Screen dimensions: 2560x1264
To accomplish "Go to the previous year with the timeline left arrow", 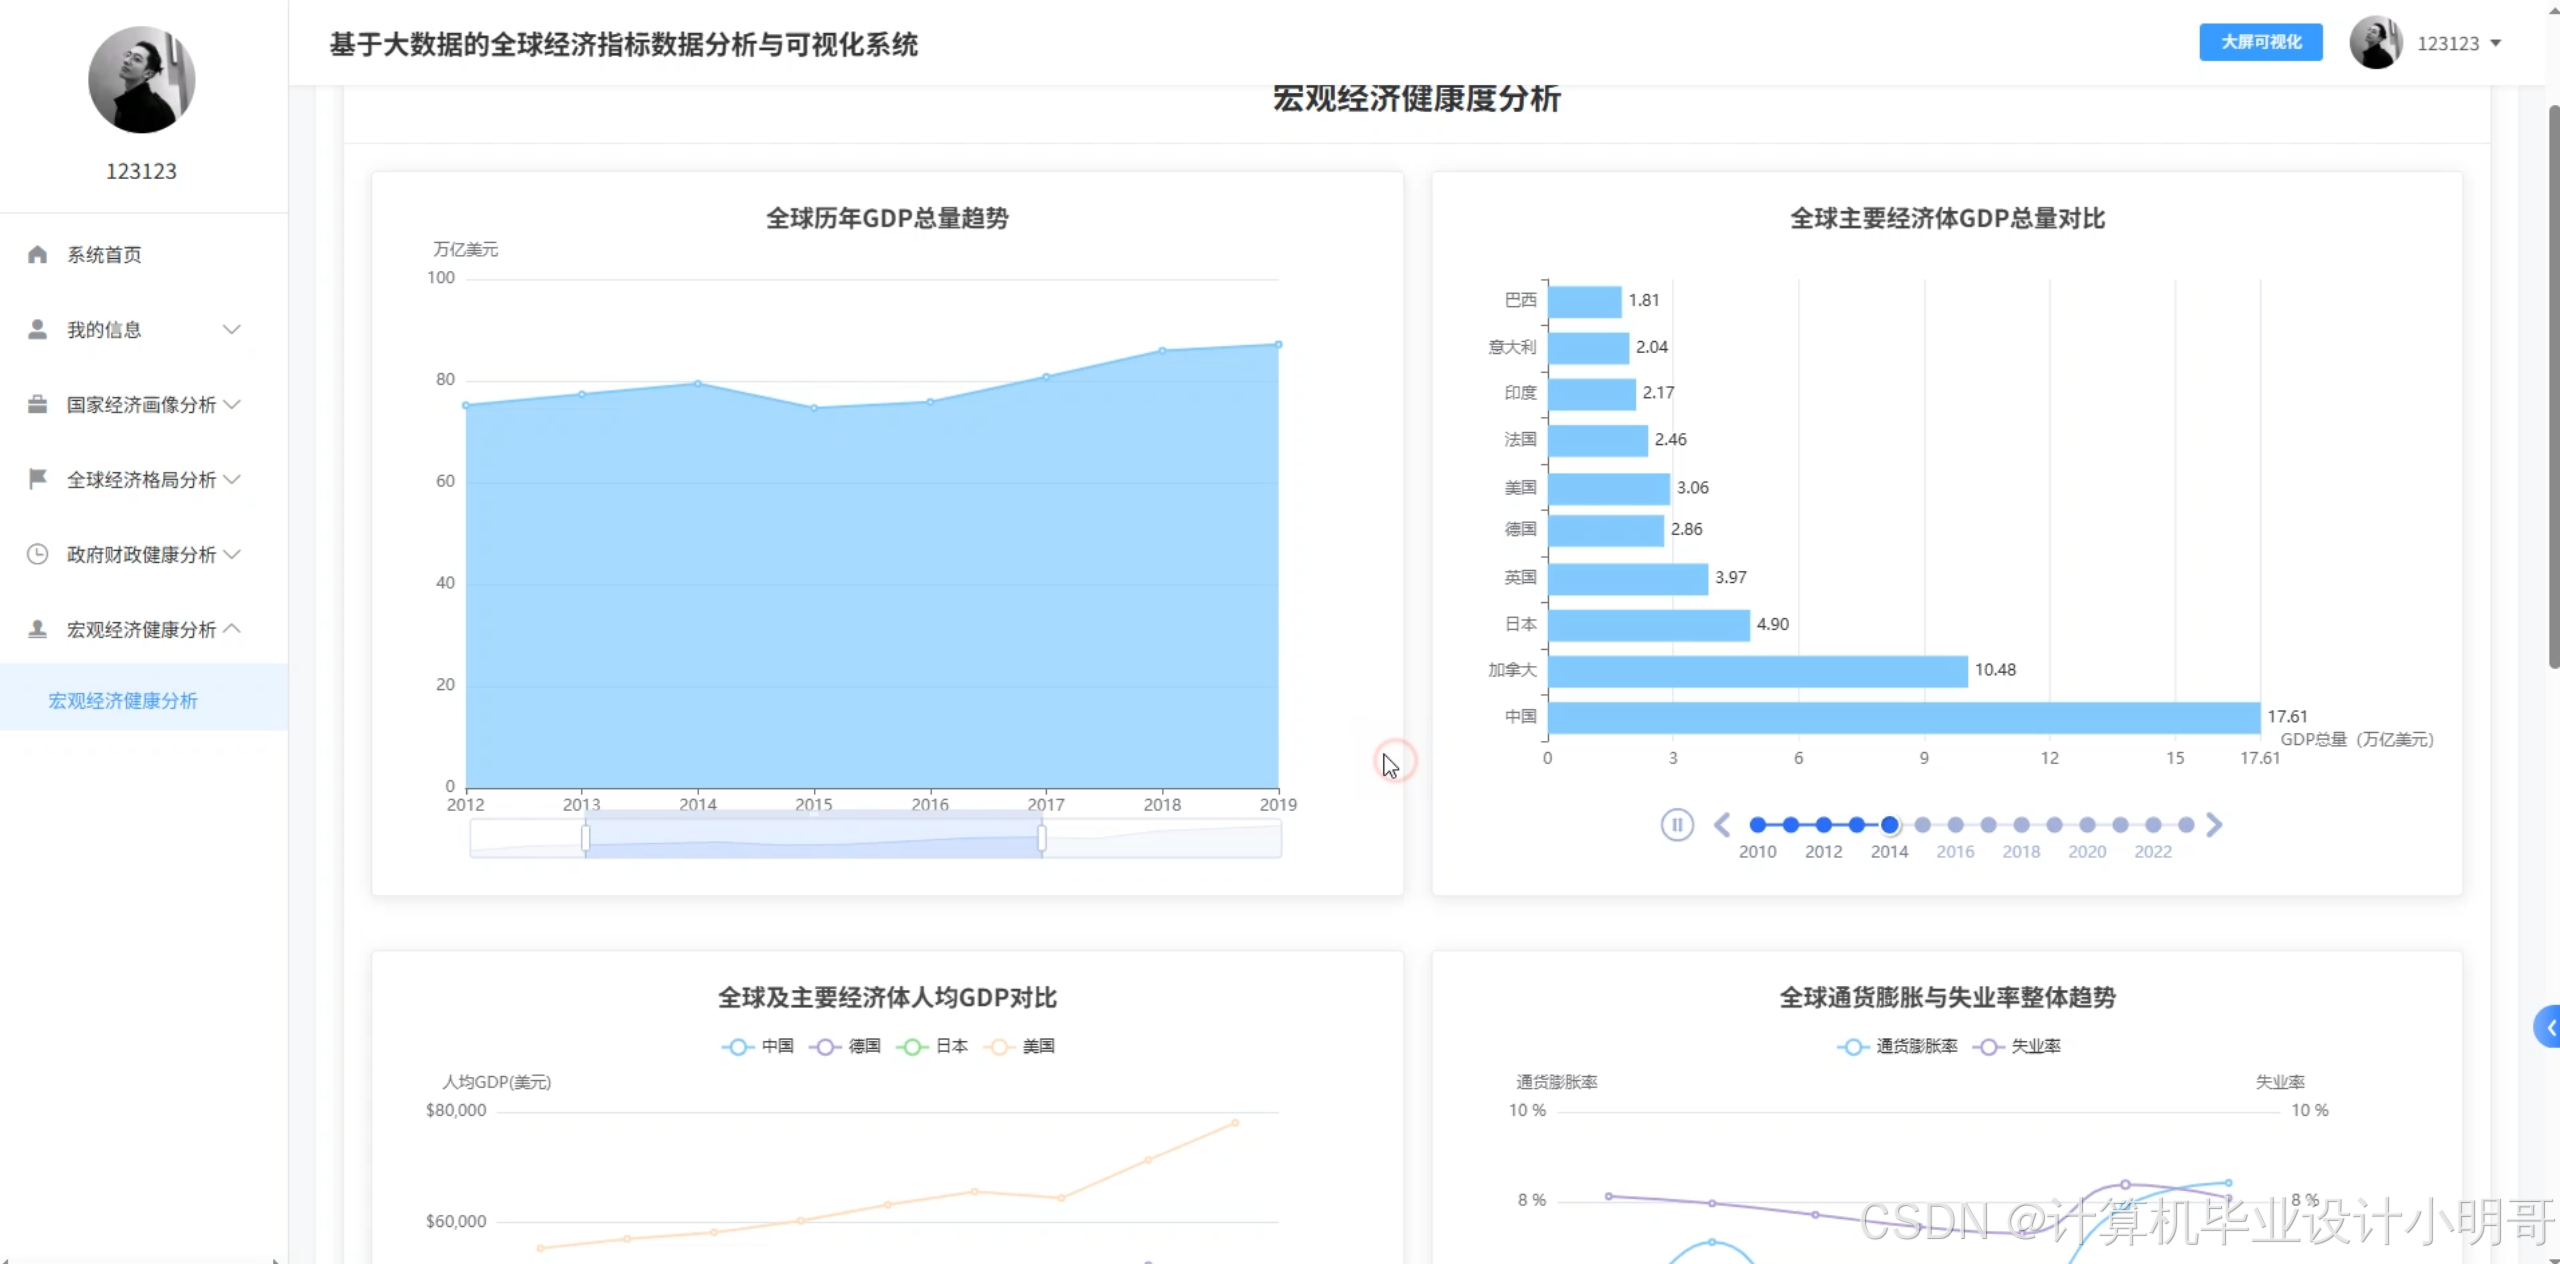I will coord(1722,825).
